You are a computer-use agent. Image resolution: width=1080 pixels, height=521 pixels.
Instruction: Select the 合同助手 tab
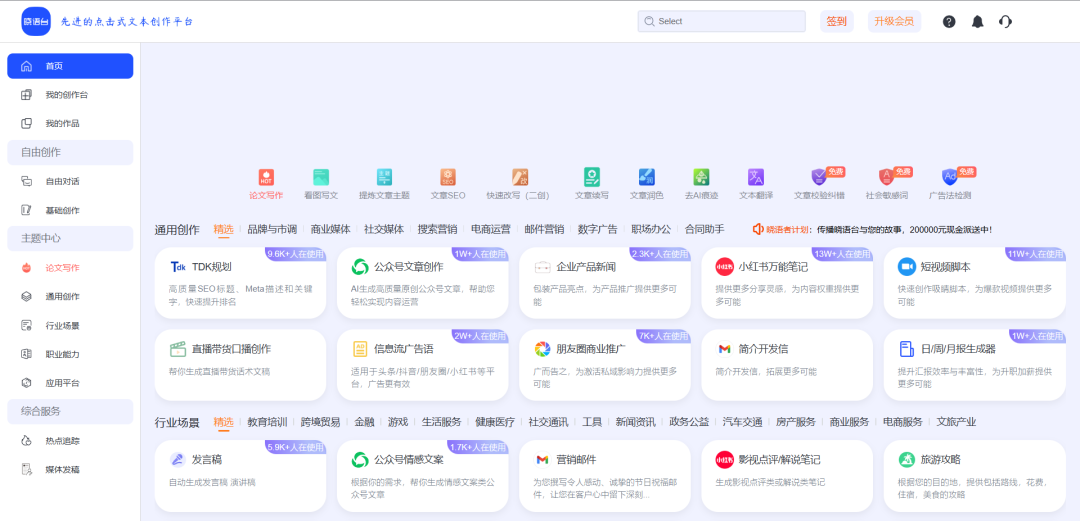(705, 229)
